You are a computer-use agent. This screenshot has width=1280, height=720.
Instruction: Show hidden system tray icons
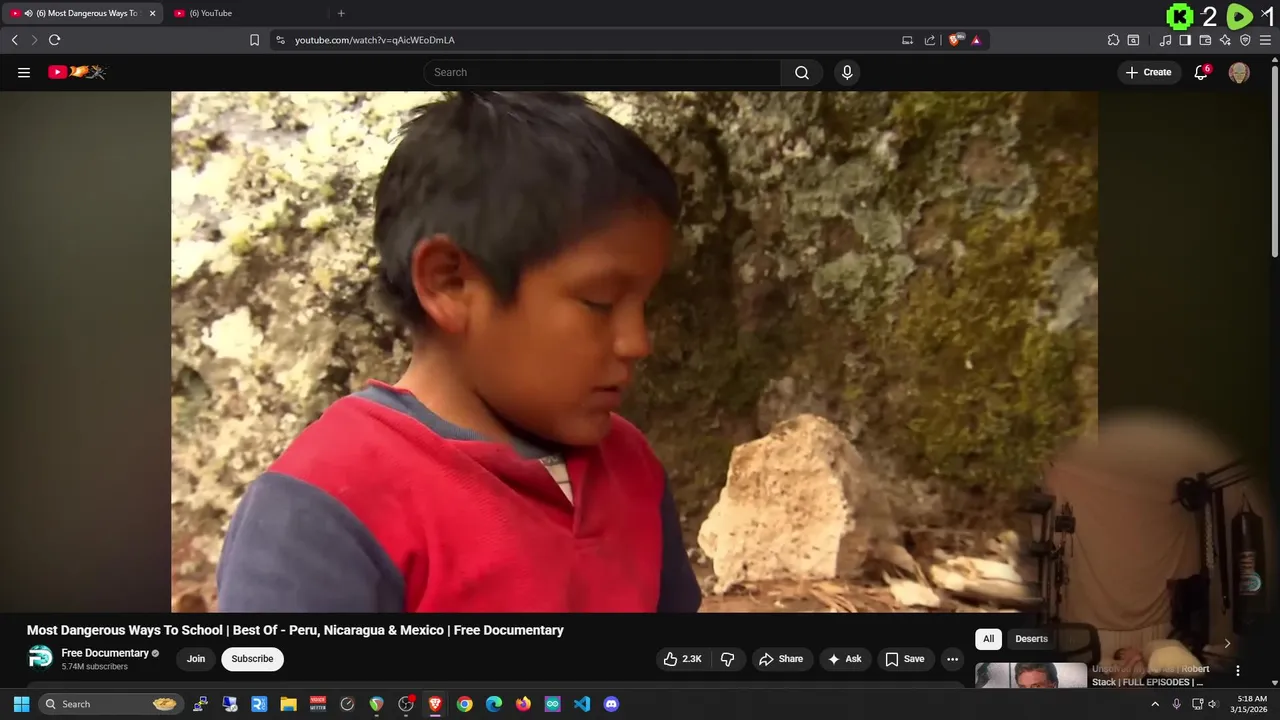click(1156, 704)
